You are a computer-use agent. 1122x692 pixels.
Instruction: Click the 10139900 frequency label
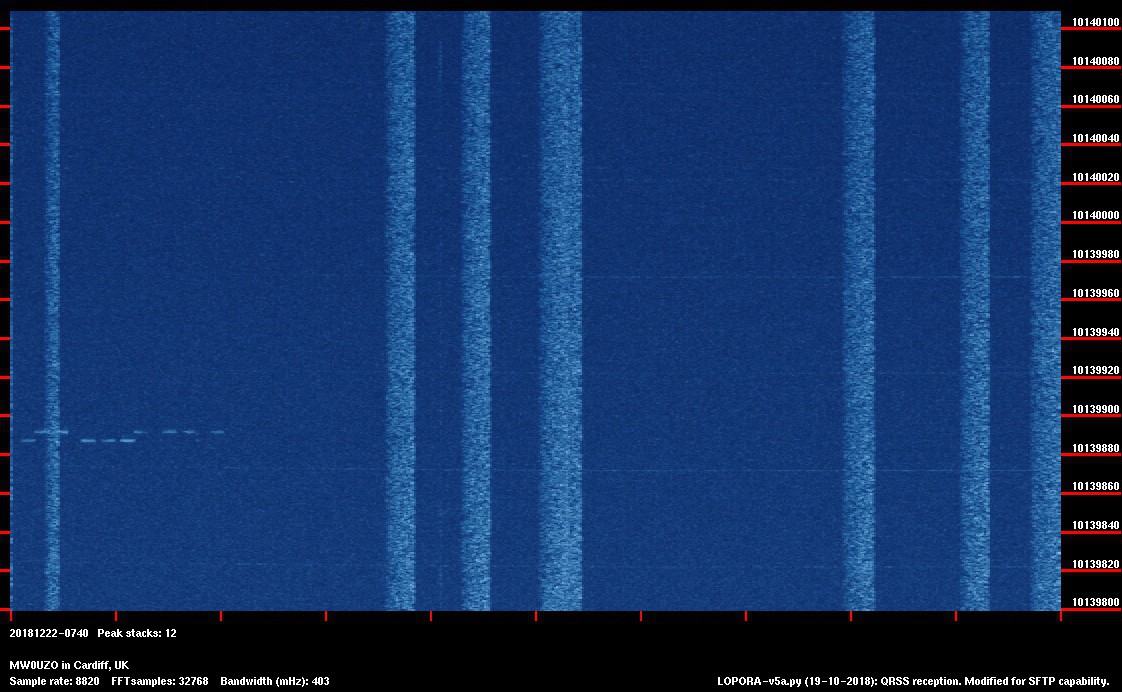coord(1095,410)
